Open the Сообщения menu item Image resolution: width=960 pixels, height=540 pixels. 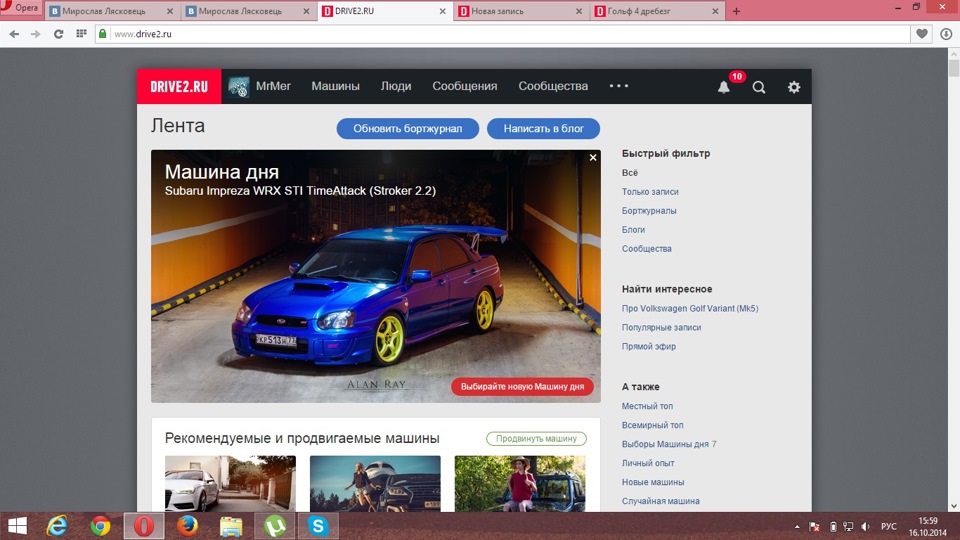click(x=465, y=86)
